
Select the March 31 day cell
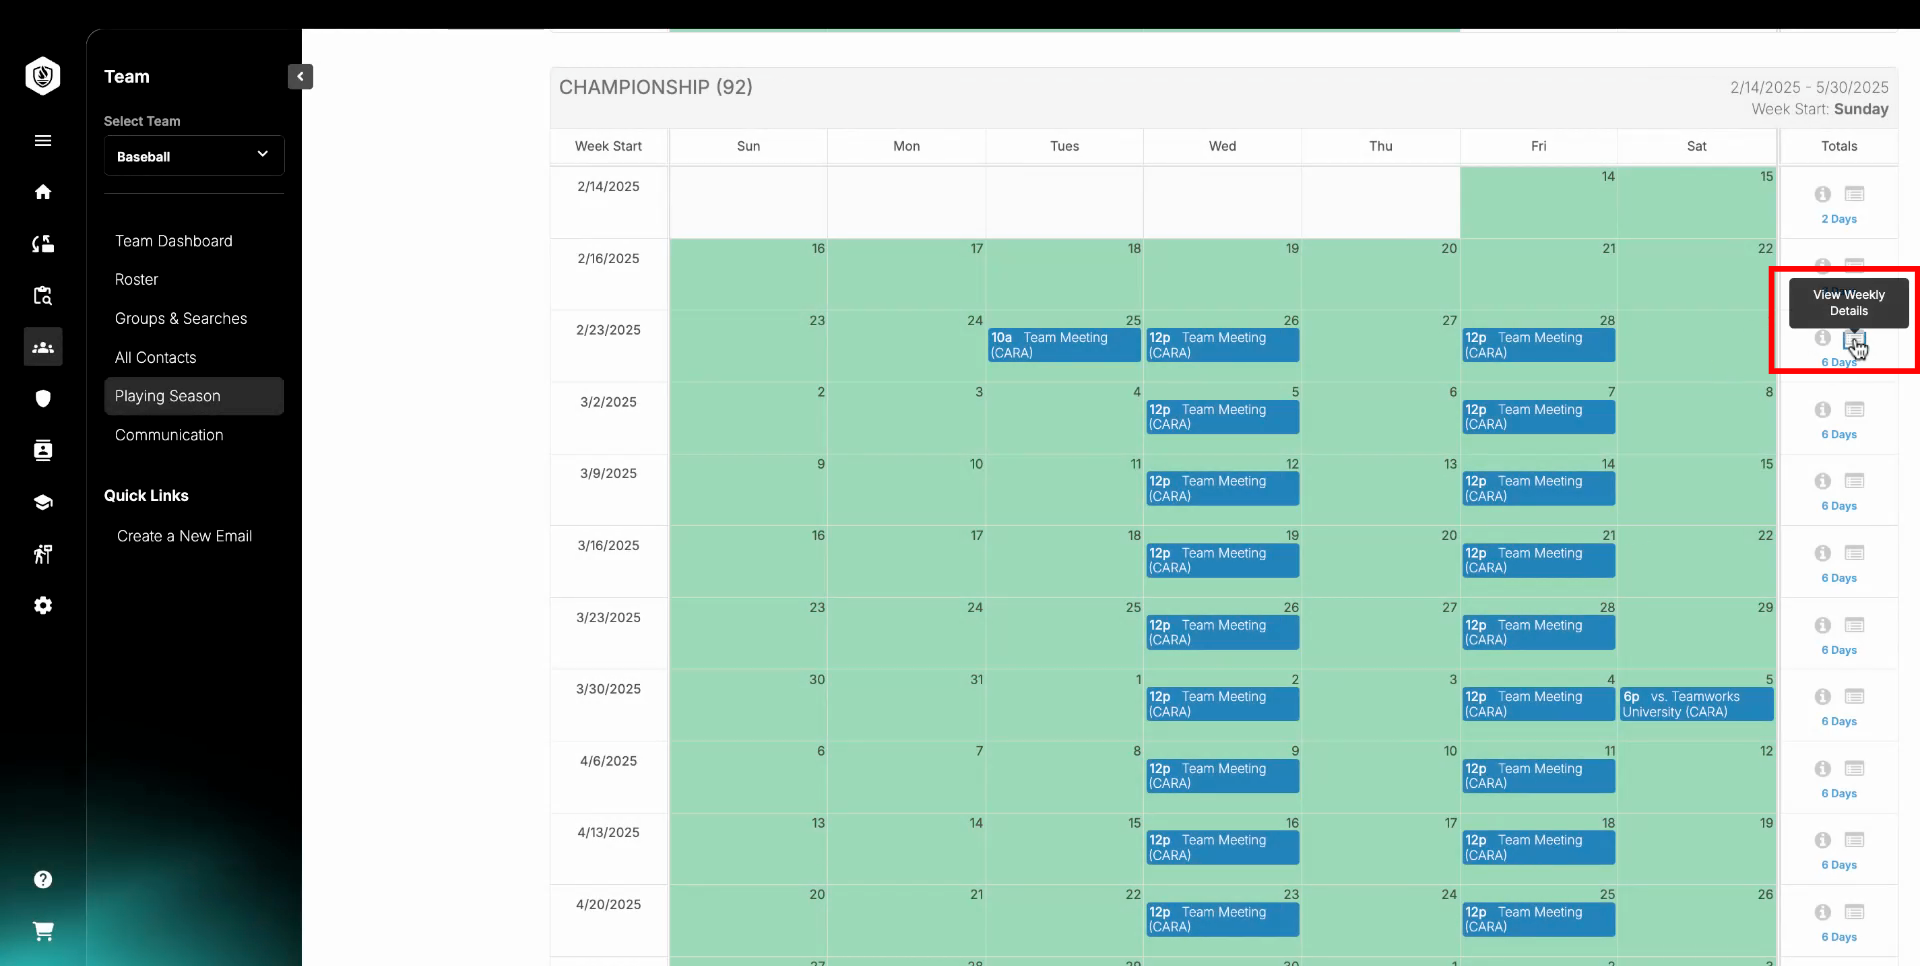point(906,705)
